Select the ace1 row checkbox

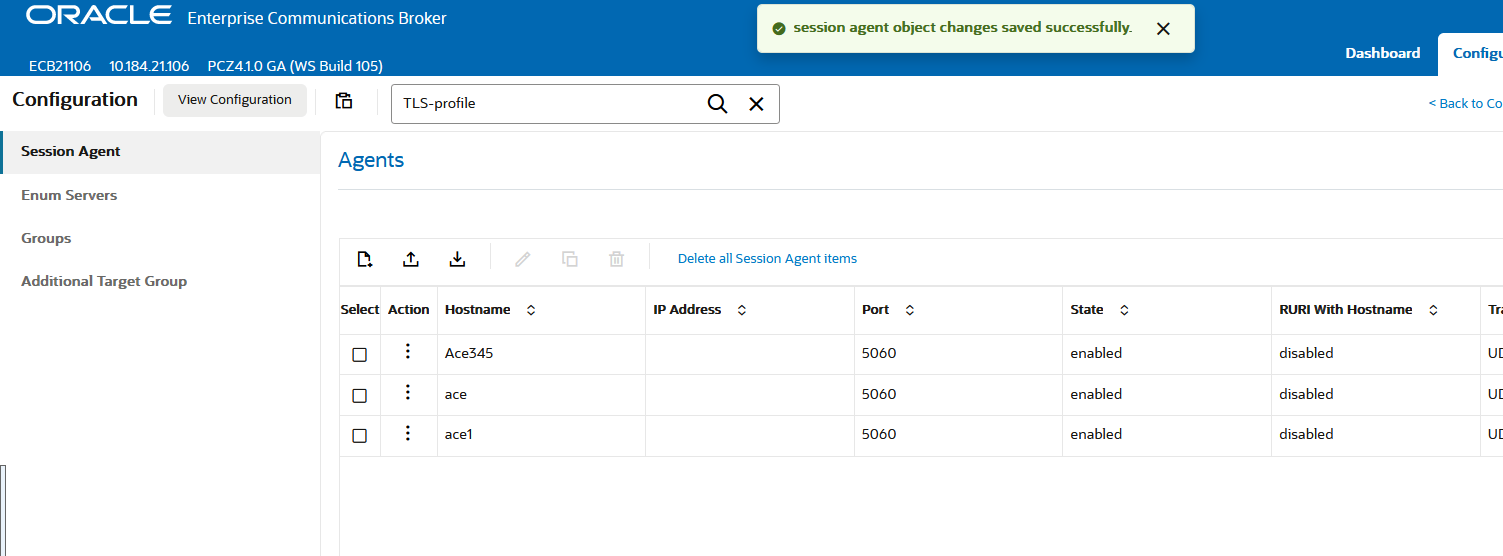[x=360, y=436]
